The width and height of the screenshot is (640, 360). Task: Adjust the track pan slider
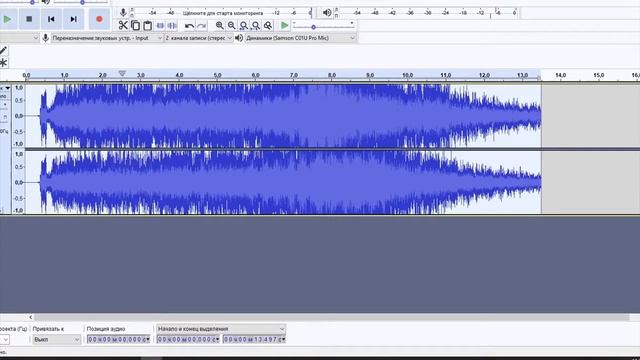pos(4,117)
